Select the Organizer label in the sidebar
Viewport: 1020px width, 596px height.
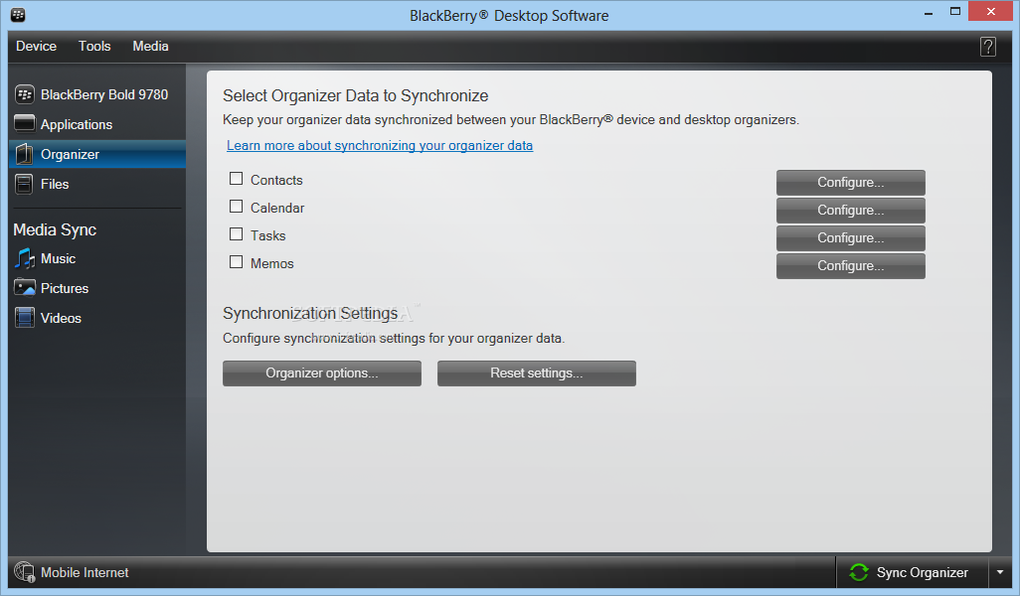tap(70, 155)
